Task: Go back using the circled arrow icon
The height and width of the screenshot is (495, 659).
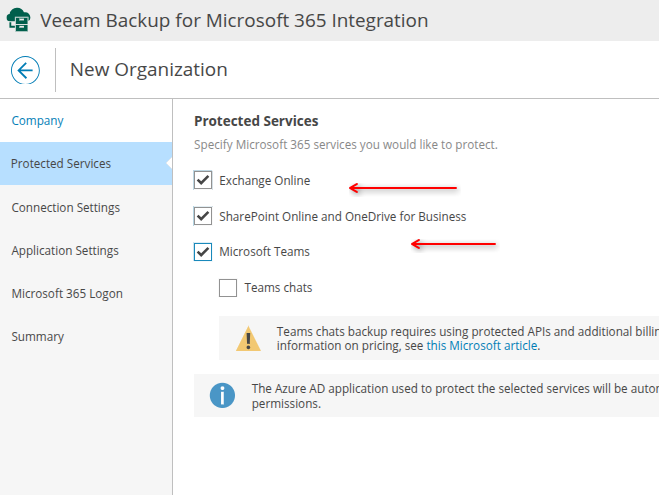Action: pyautogui.click(x=25, y=70)
